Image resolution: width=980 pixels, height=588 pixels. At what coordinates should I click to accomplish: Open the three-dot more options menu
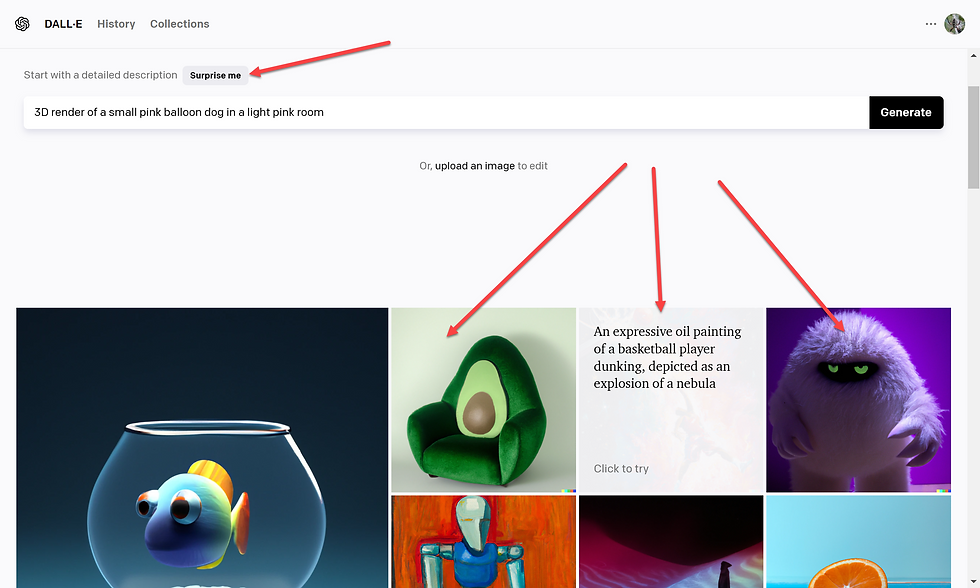[931, 24]
